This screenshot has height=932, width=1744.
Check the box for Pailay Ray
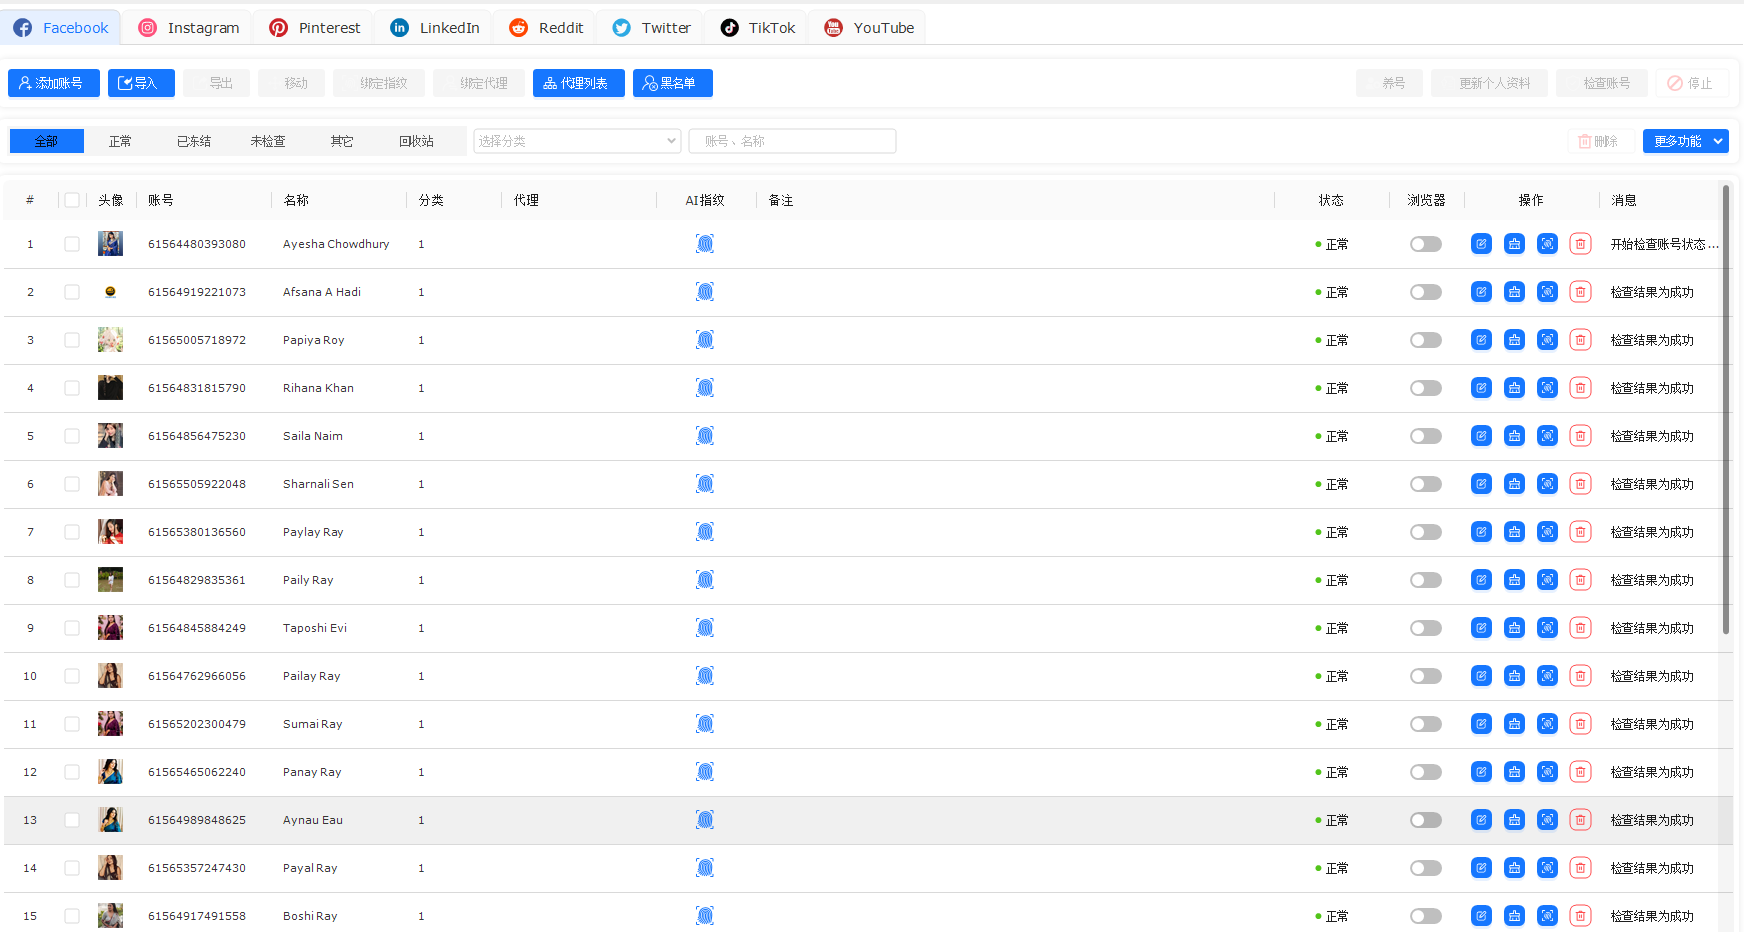72,676
